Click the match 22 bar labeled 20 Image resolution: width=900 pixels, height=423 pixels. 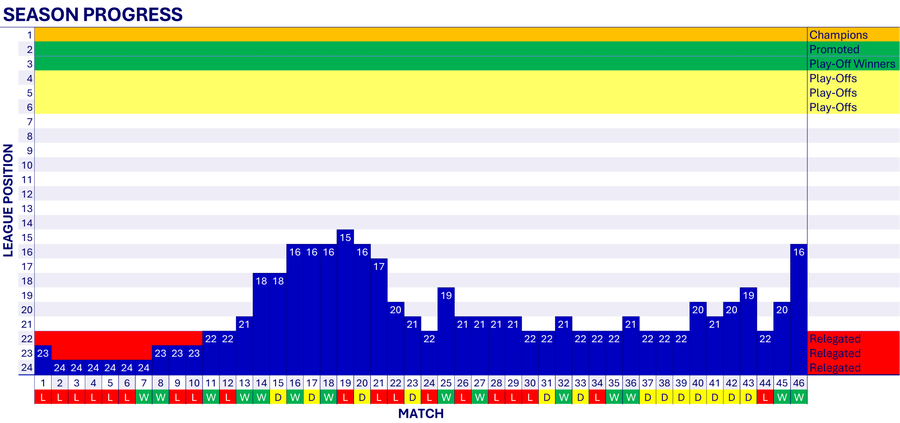[395, 338]
